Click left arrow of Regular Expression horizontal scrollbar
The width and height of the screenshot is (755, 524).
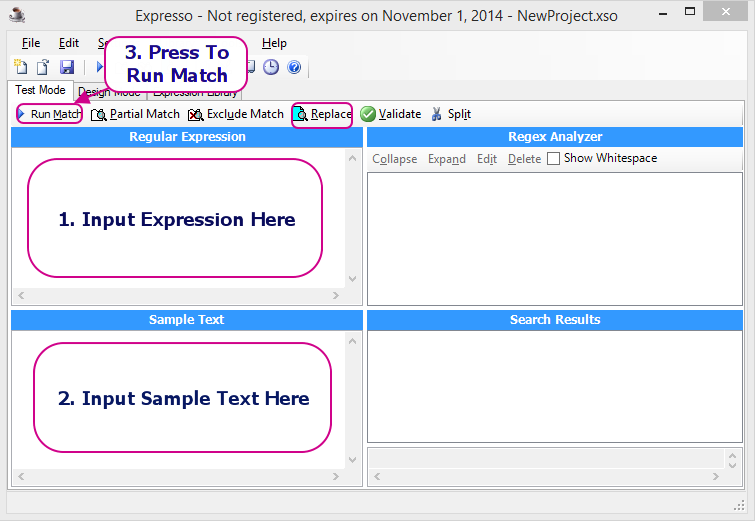click(x=21, y=295)
